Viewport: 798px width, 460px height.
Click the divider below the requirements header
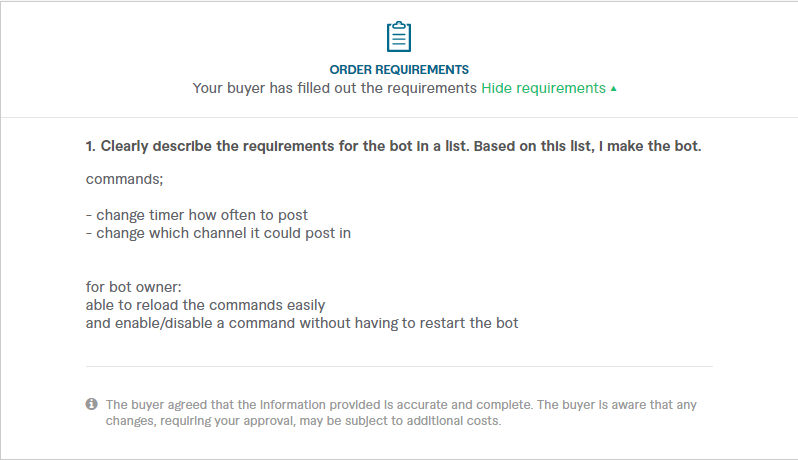click(399, 117)
